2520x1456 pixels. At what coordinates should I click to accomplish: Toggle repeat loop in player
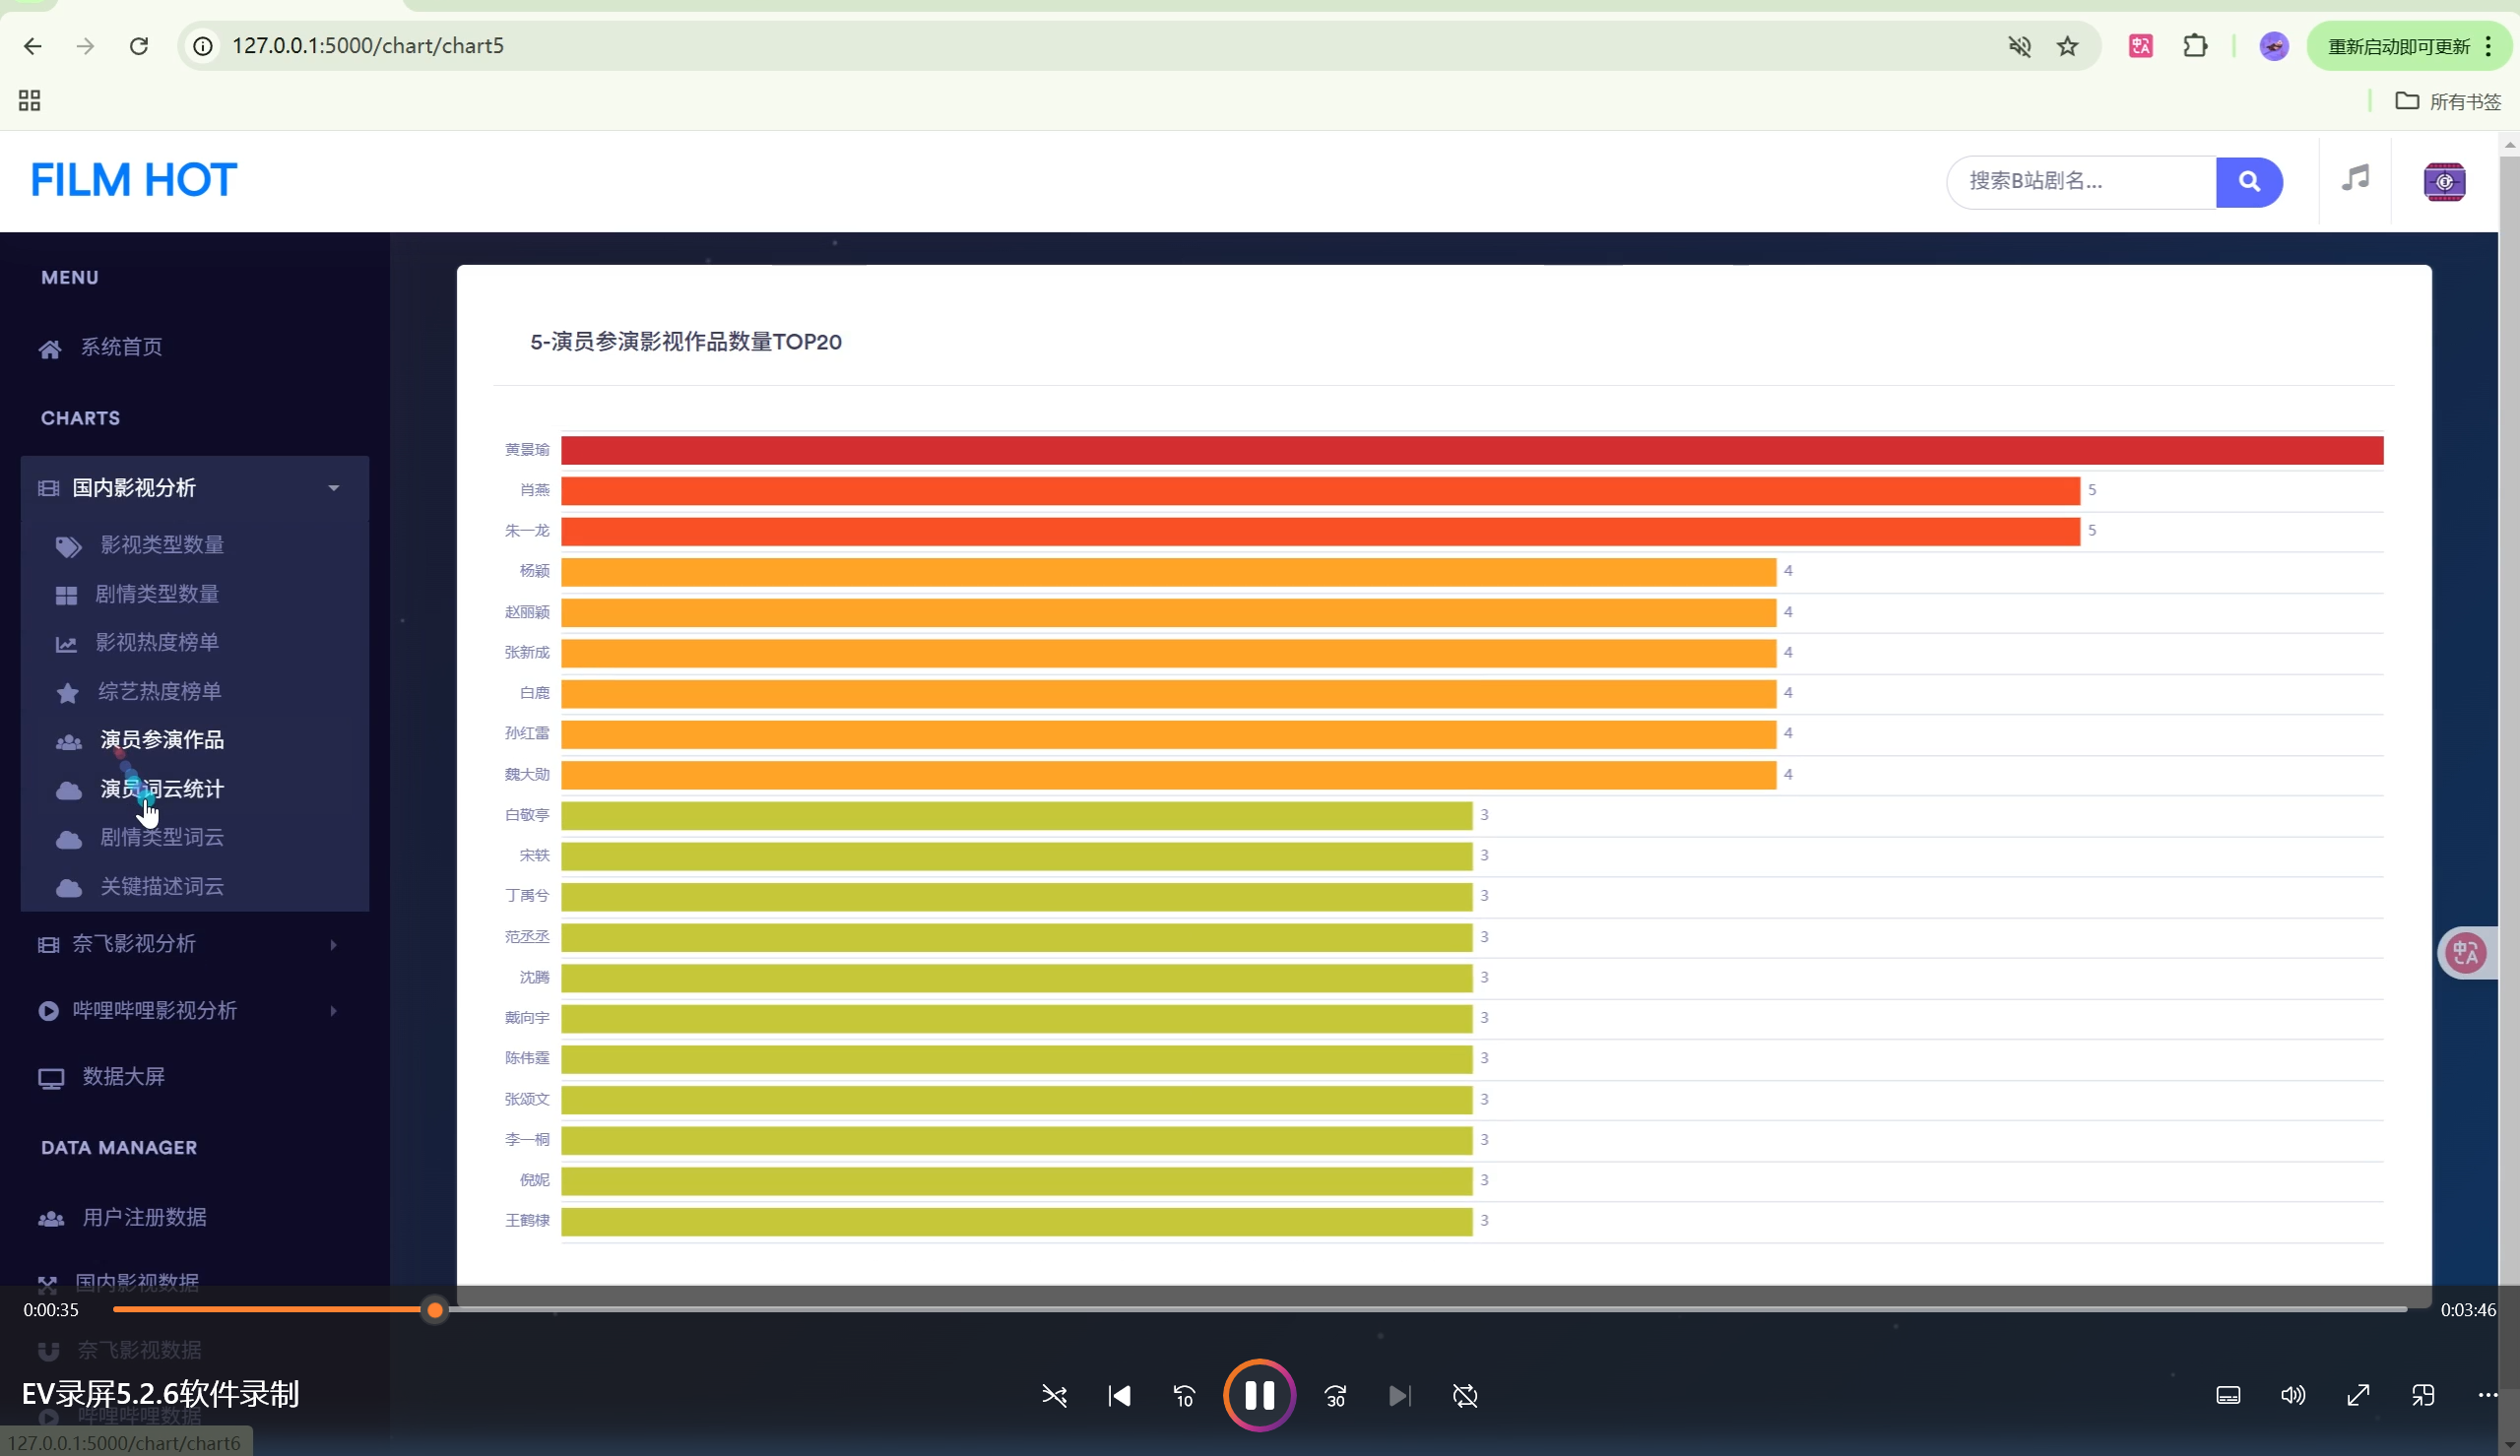[1465, 1395]
